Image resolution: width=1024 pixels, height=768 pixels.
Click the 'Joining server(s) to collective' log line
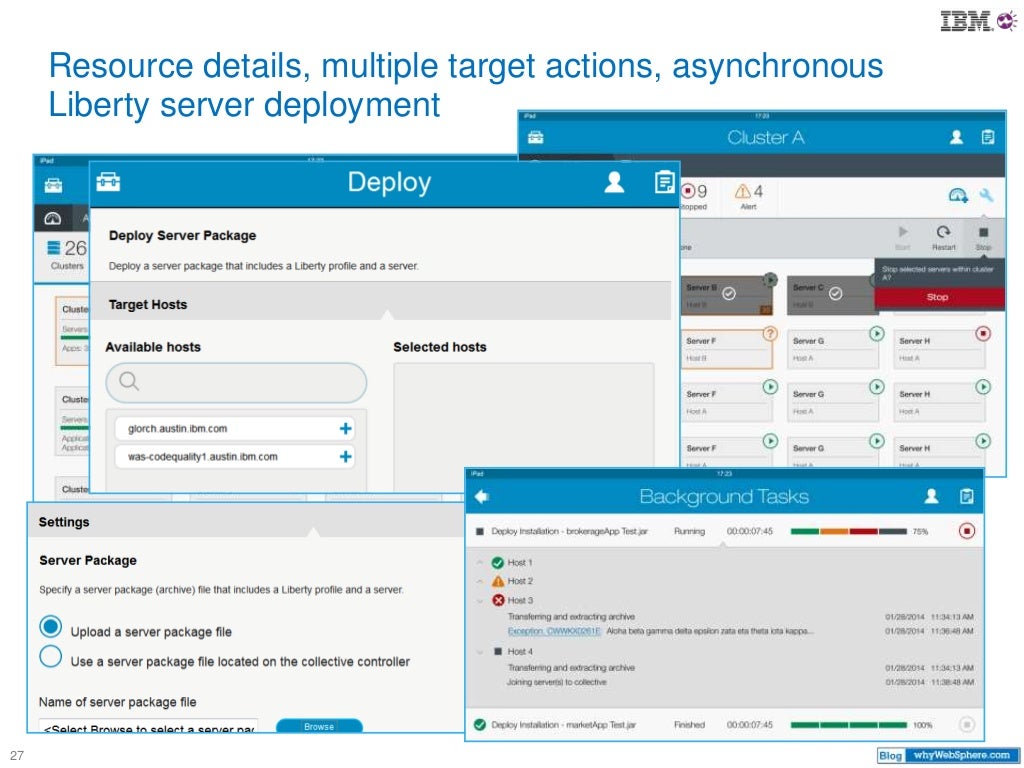tap(557, 682)
